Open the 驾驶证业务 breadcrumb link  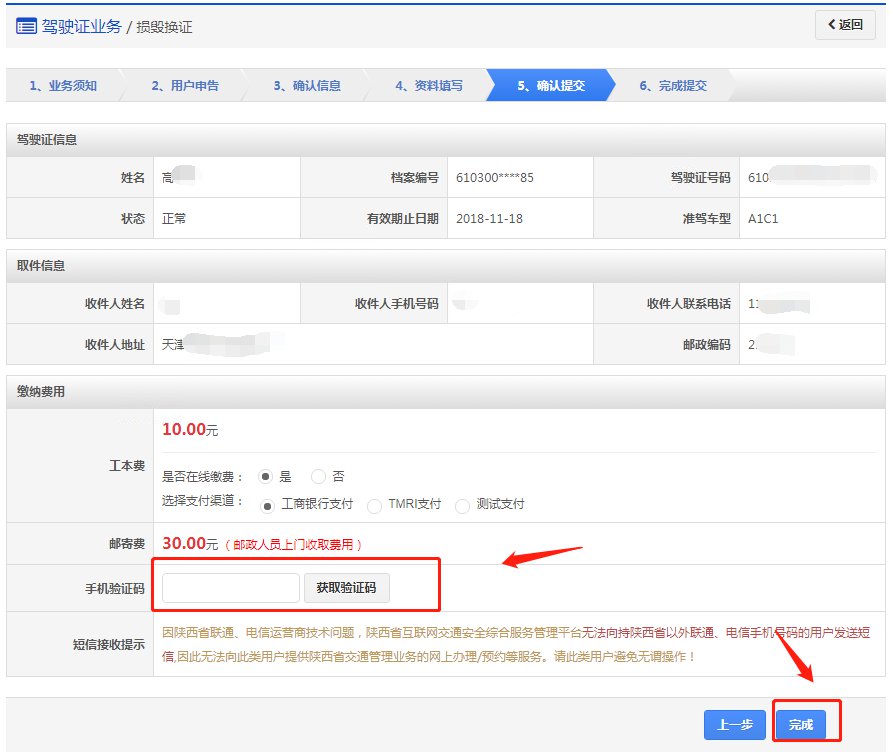tap(81, 27)
